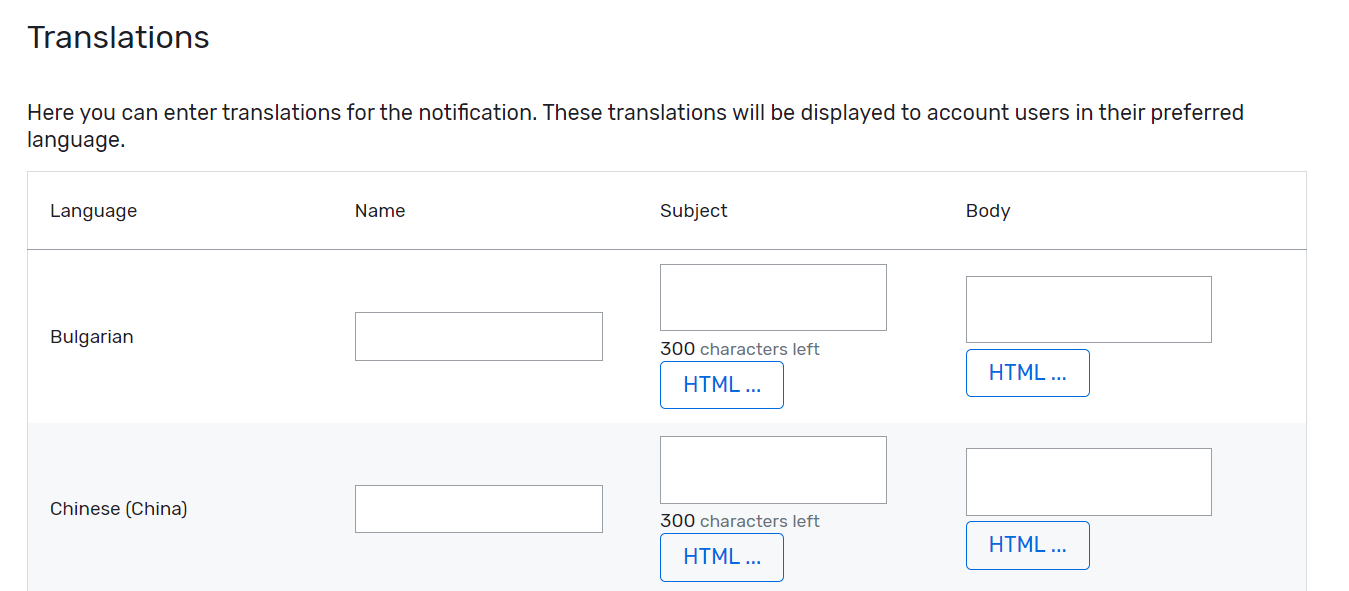Viewport: 1349px width, 591px height.
Task: Click the HTML button for Chinese Subject
Action: [x=721, y=557]
